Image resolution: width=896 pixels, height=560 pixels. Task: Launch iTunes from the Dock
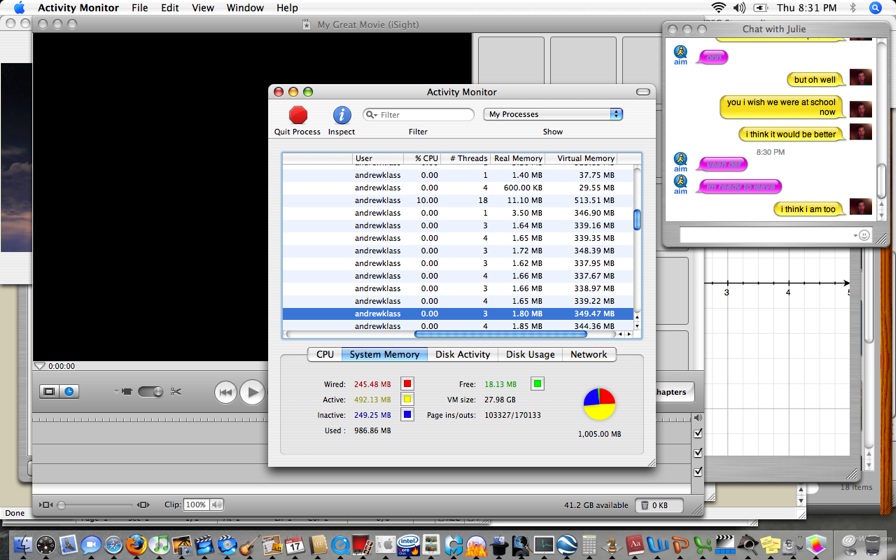point(159,546)
